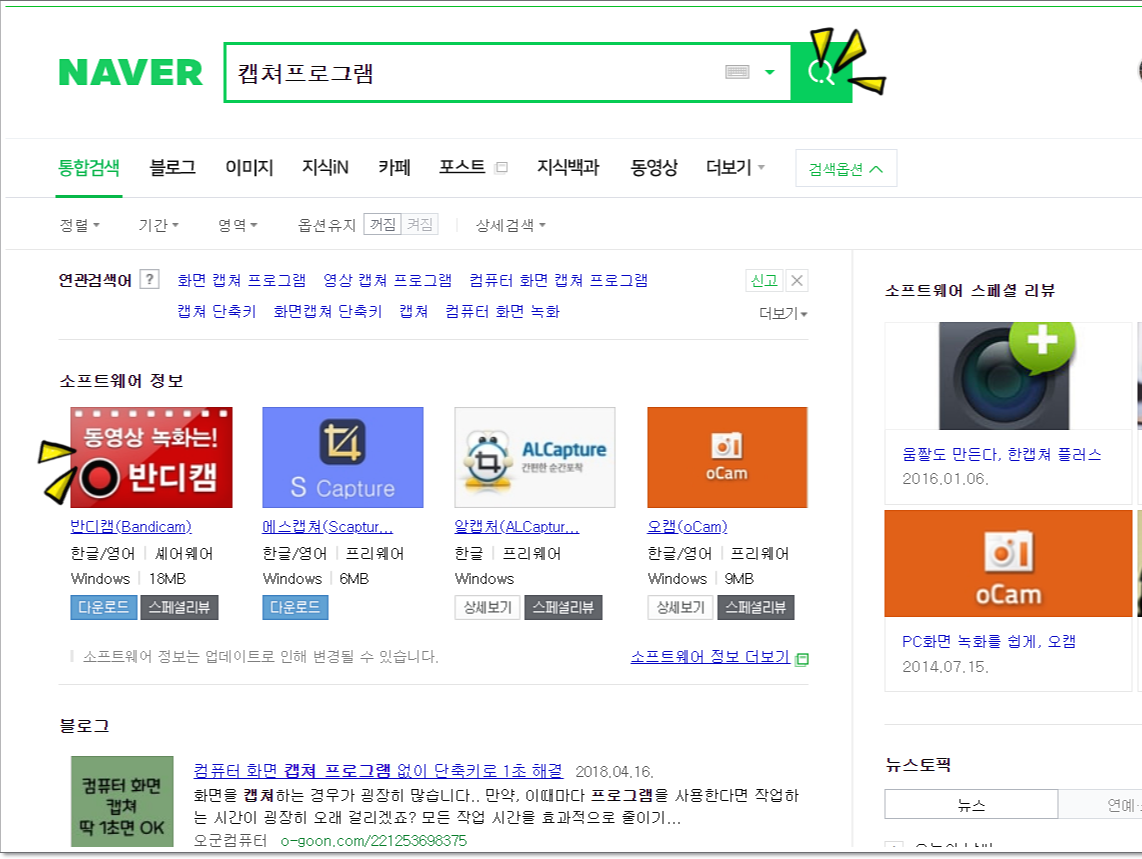Select the 포스트 tab
The width and height of the screenshot is (1142, 859).
462,168
